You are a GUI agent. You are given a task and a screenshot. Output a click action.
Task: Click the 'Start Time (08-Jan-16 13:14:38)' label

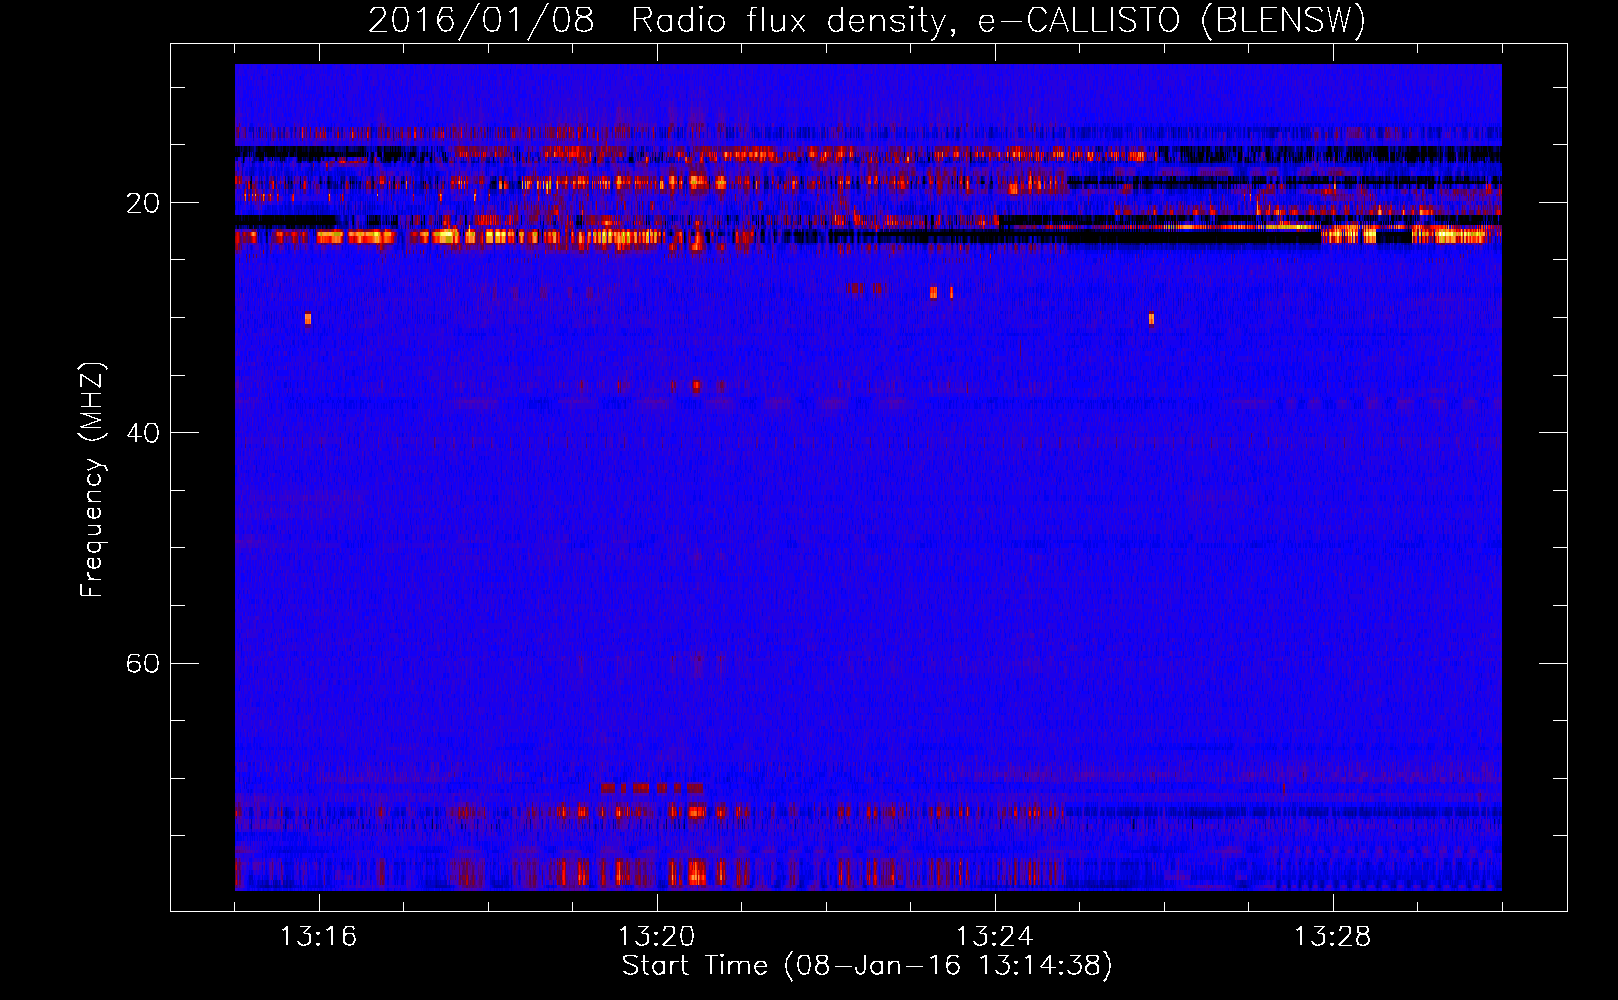click(867, 966)
